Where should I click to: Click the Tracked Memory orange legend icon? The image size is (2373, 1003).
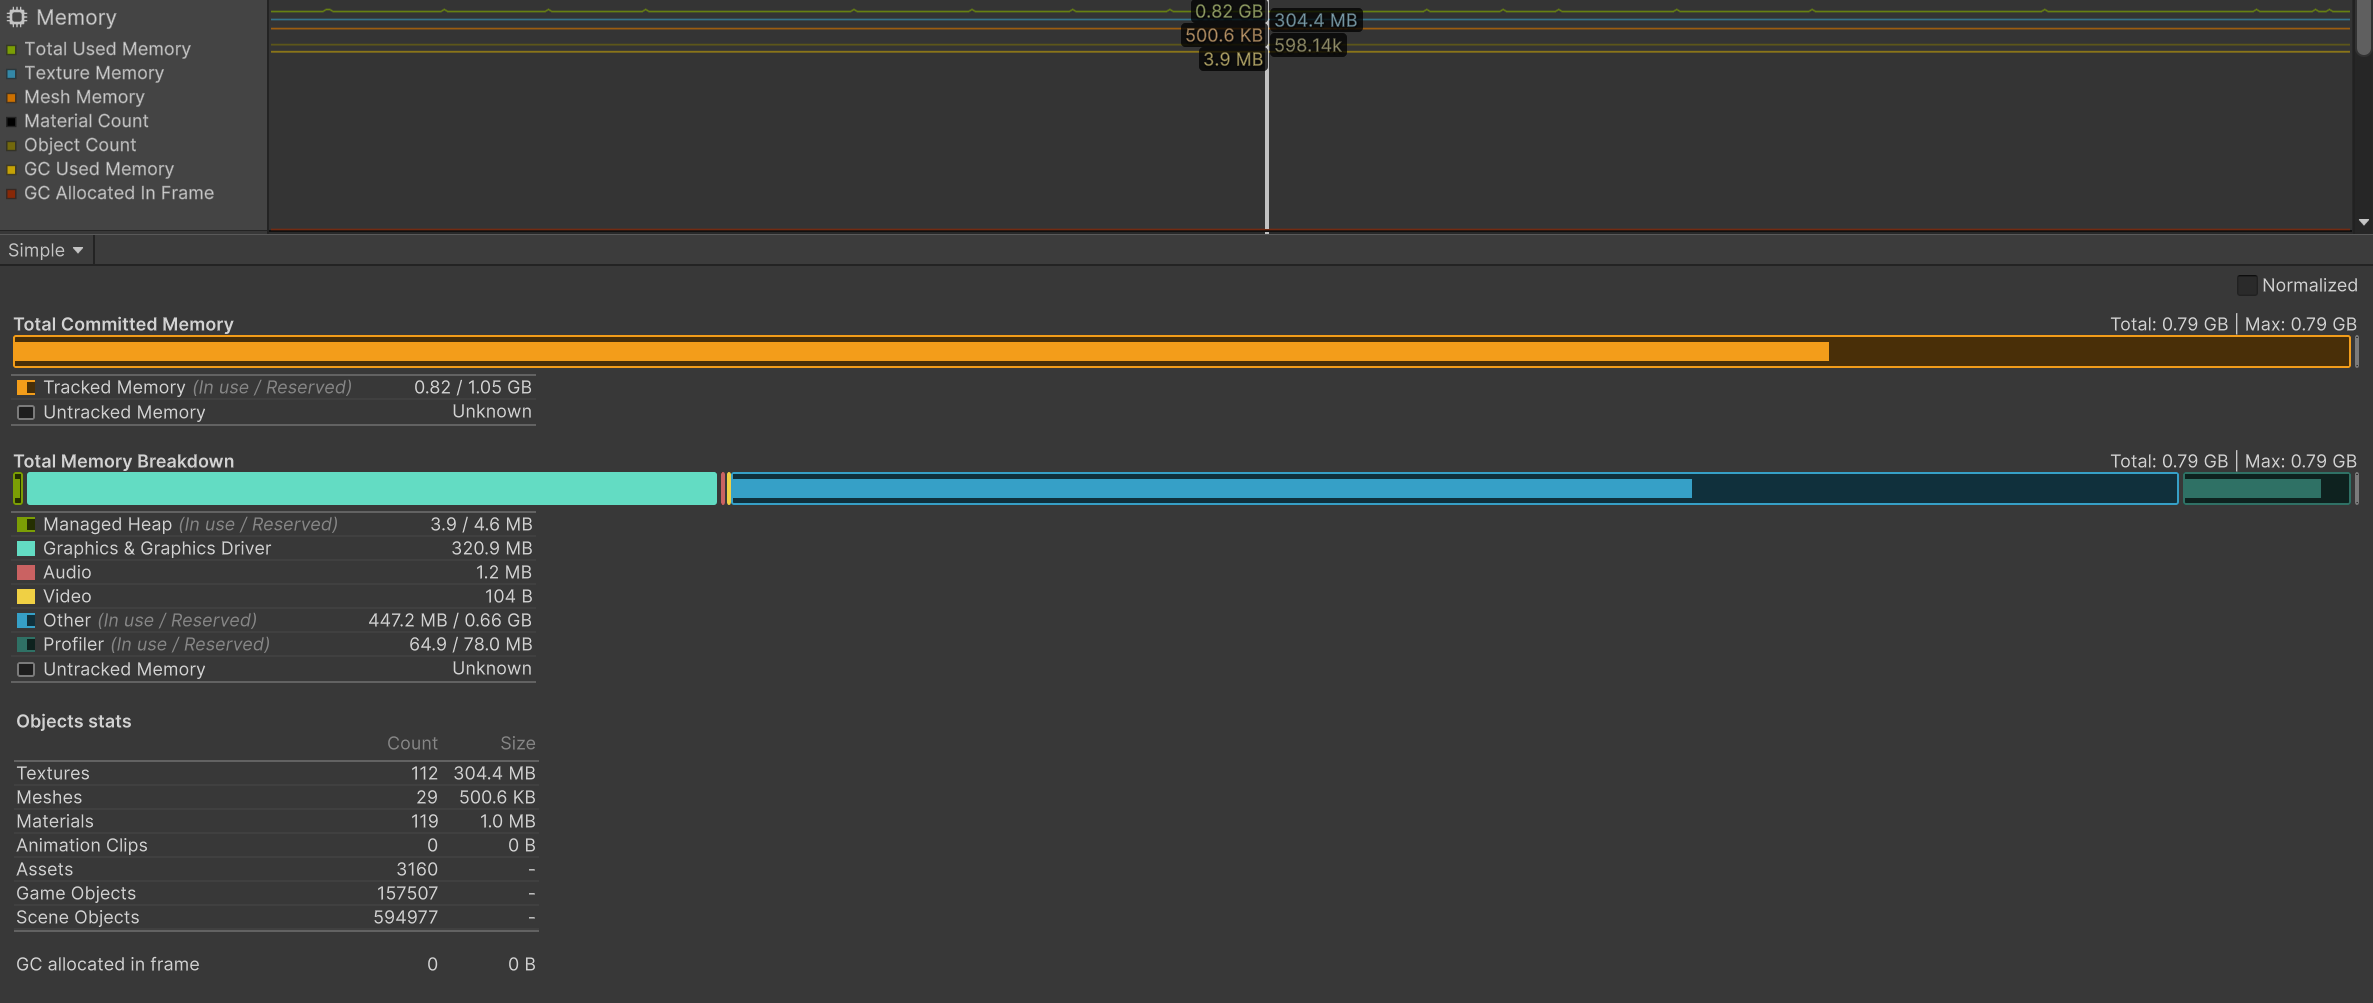(x=26, y=387)
